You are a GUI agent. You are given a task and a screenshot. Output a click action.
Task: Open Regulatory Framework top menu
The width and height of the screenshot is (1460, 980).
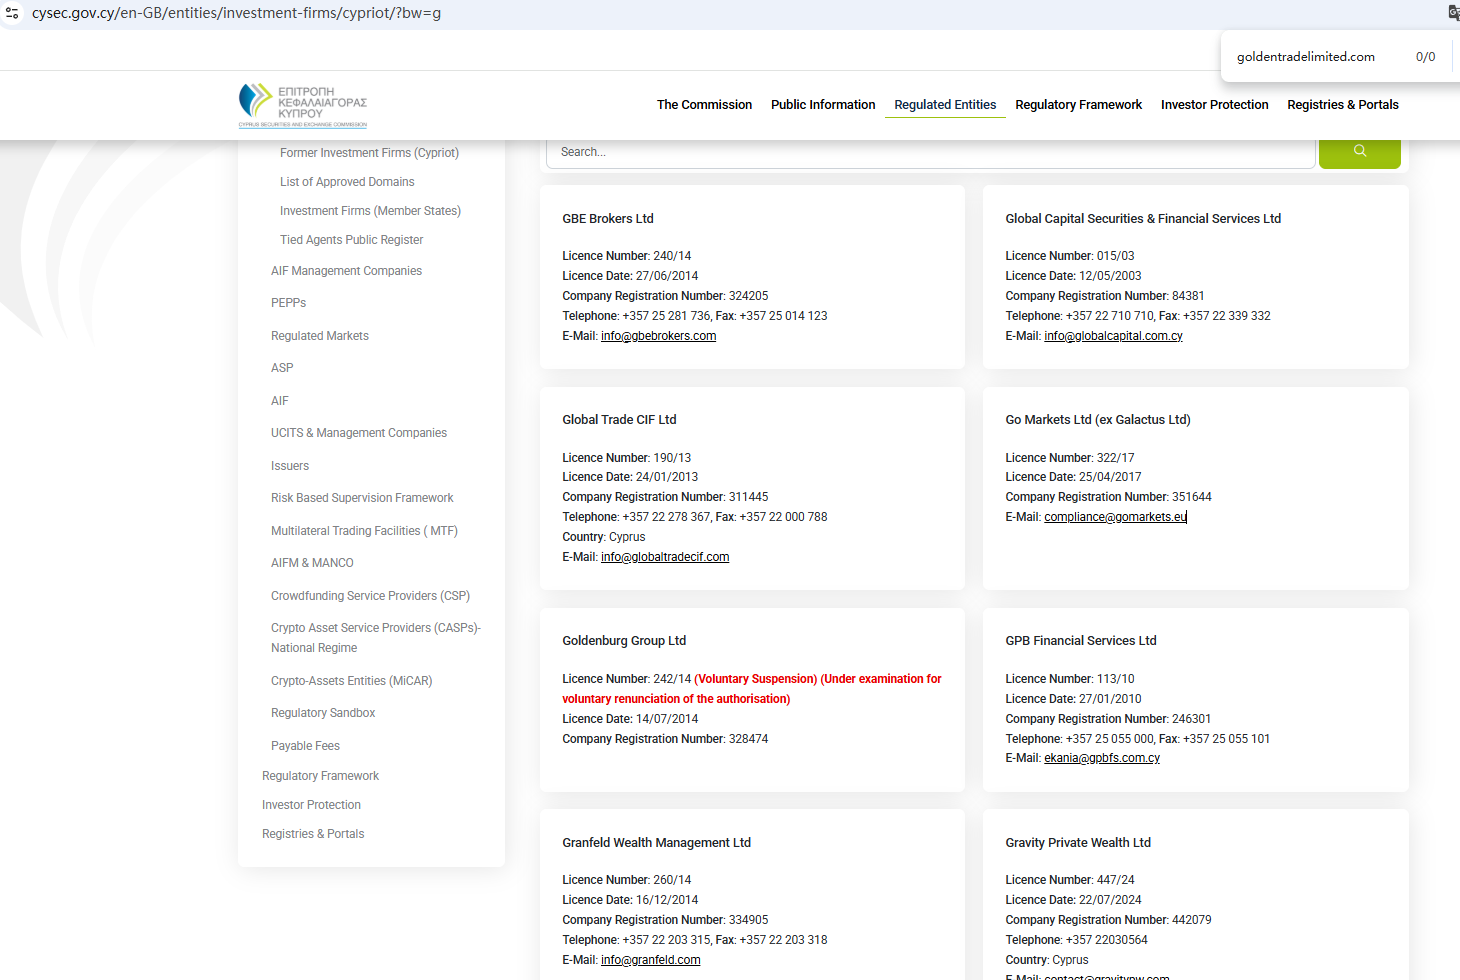[1078, 105]
